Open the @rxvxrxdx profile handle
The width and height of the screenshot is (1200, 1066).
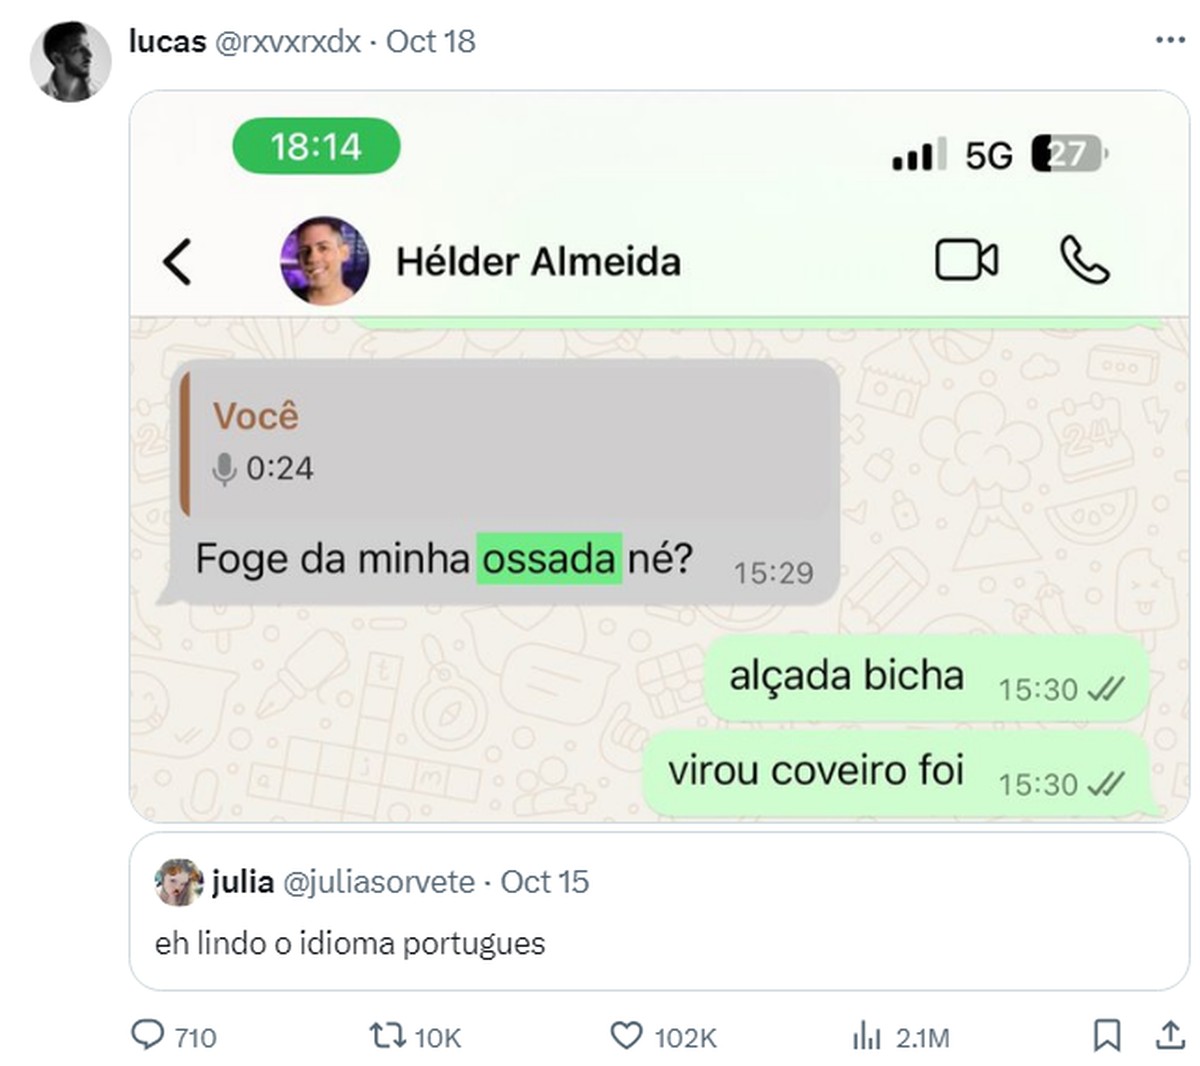[288, 41]
